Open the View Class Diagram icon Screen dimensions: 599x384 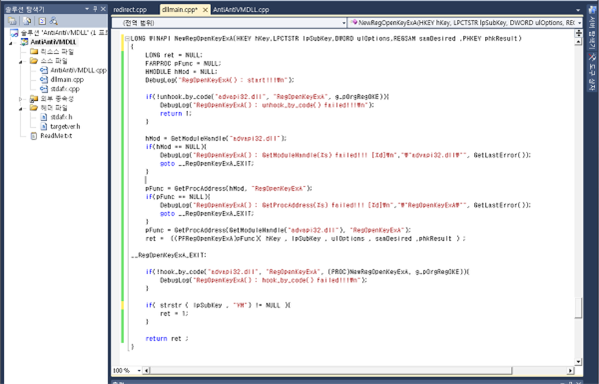pyautogui.click(x=53, y=21)
